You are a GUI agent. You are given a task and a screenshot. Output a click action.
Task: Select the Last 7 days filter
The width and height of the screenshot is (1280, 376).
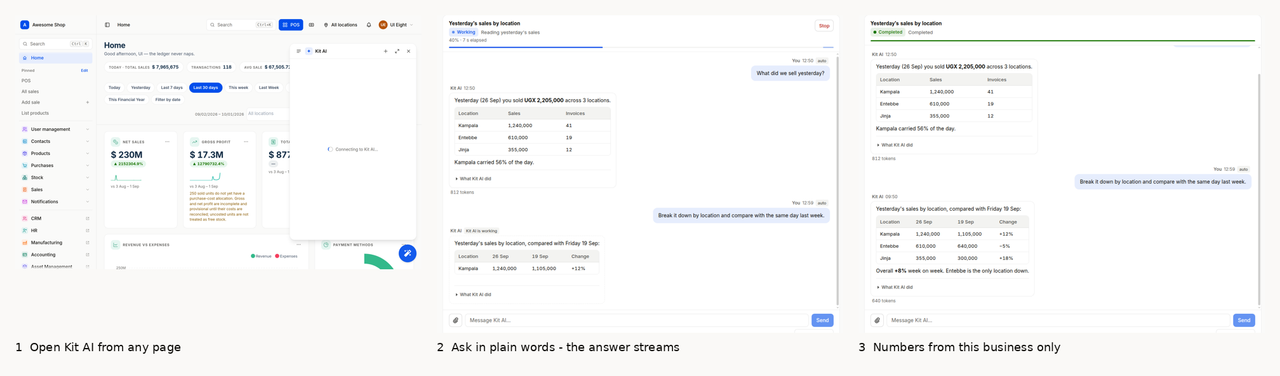pos(172,87)
